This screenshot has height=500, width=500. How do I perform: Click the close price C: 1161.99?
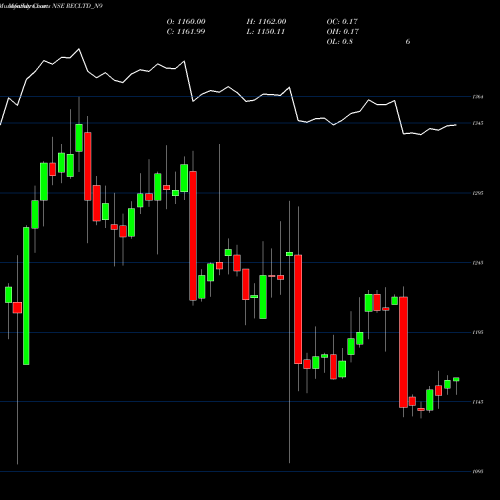tap(186, 32)
